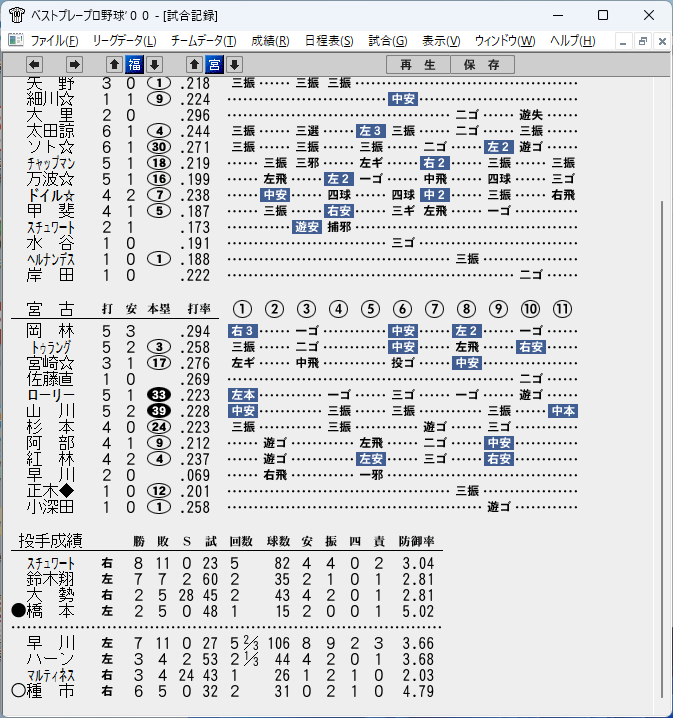
Task: Click batter name 万波☆
Action: tap(50, 180)
